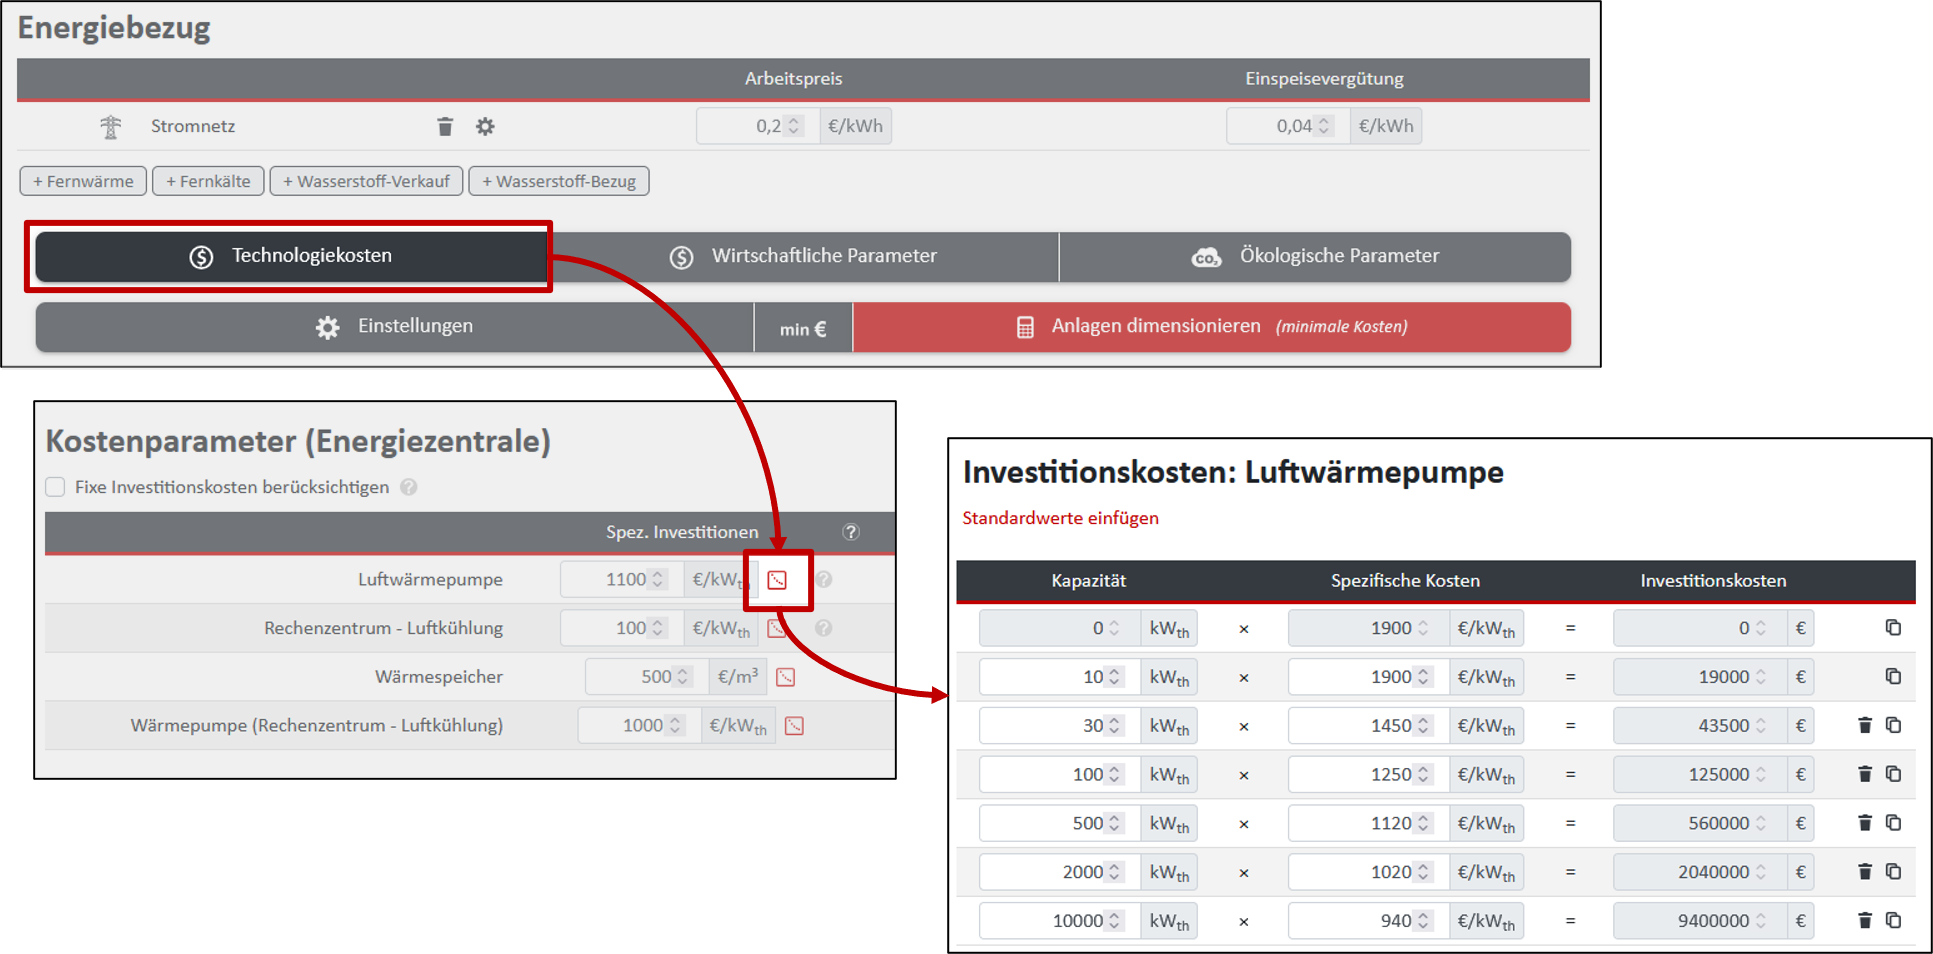
Task: Select the Kapazität column header
Action: (x=1088, y=581)
